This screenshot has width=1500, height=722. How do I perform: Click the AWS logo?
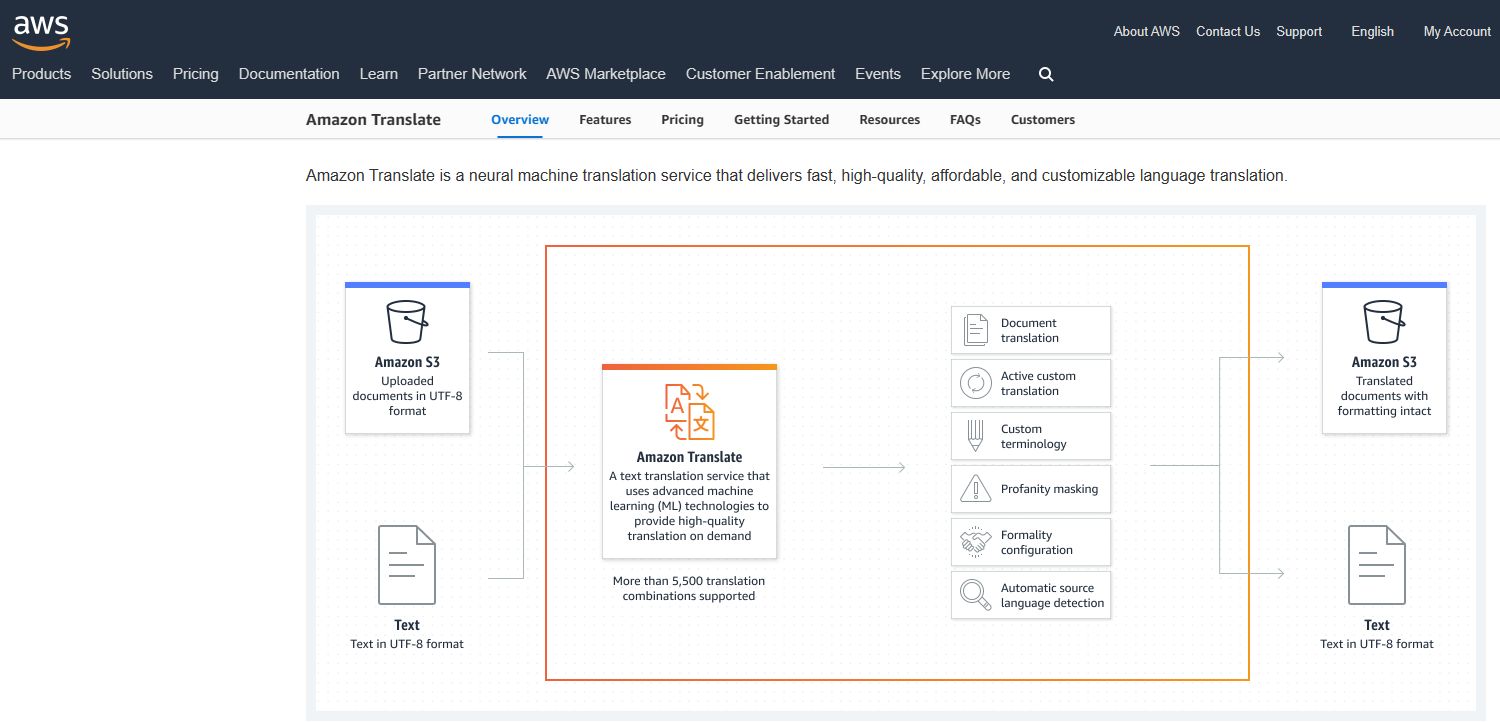point(41,31)
